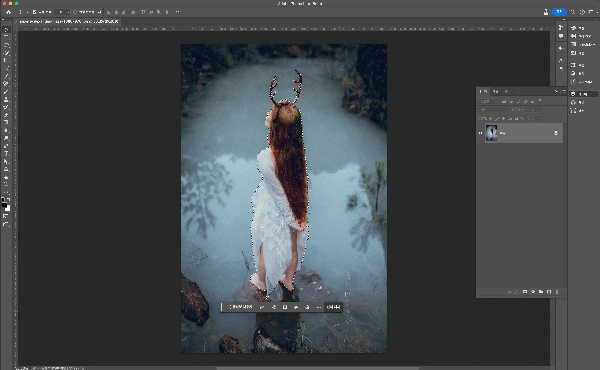The height and width of the screenshot is (370, 600).
Task: Switch to the Channels tab in floating panel
Action: pos(496,91)
